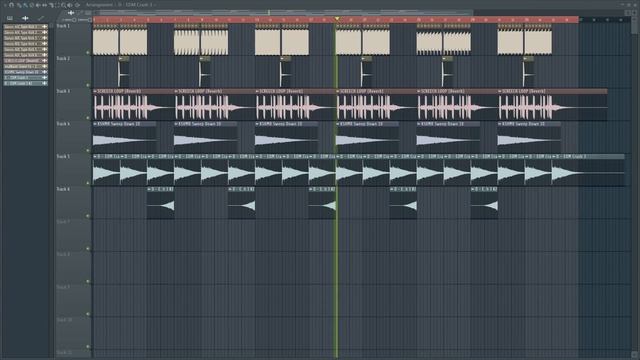Select KSHMR Sweep Down 10 in the picker list

point(26,72)
